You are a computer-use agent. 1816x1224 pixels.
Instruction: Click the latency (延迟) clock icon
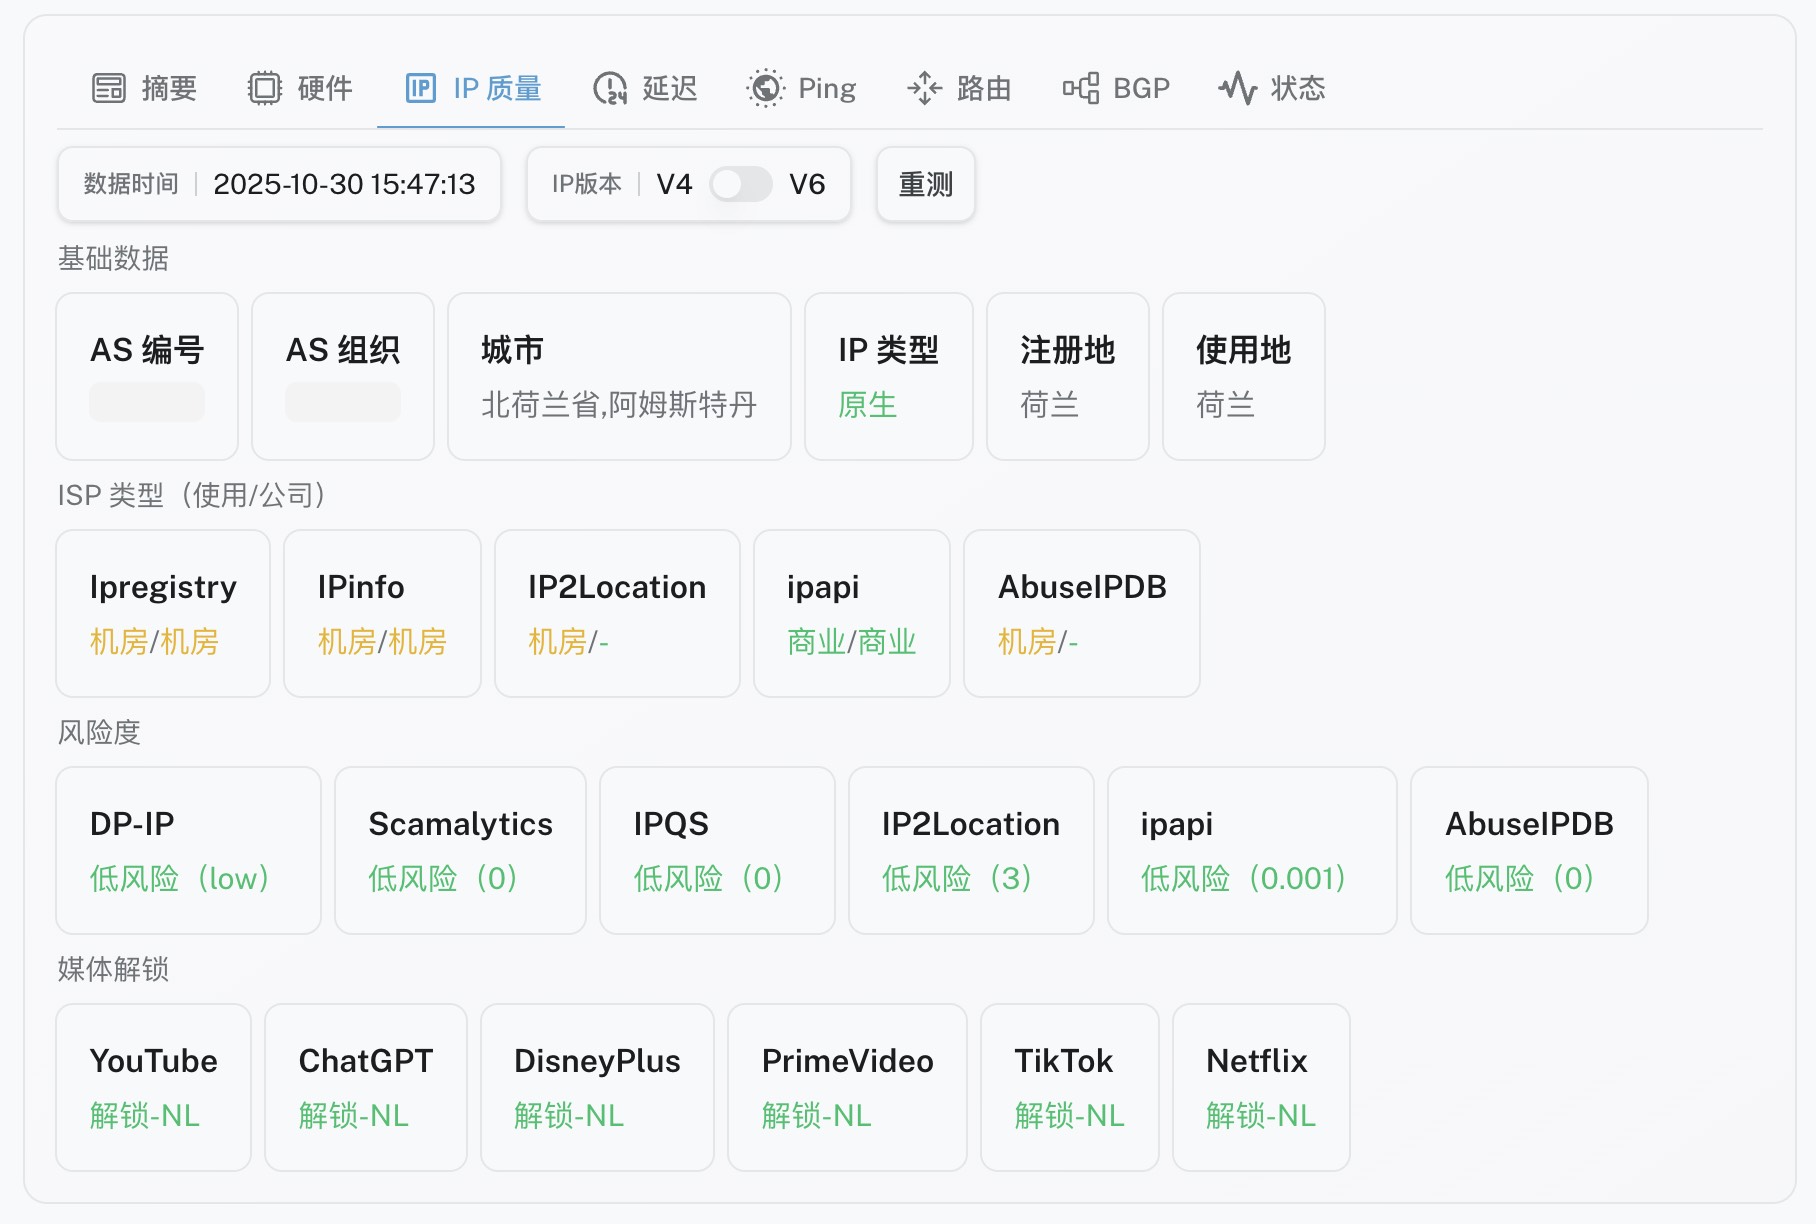[610, 88]
